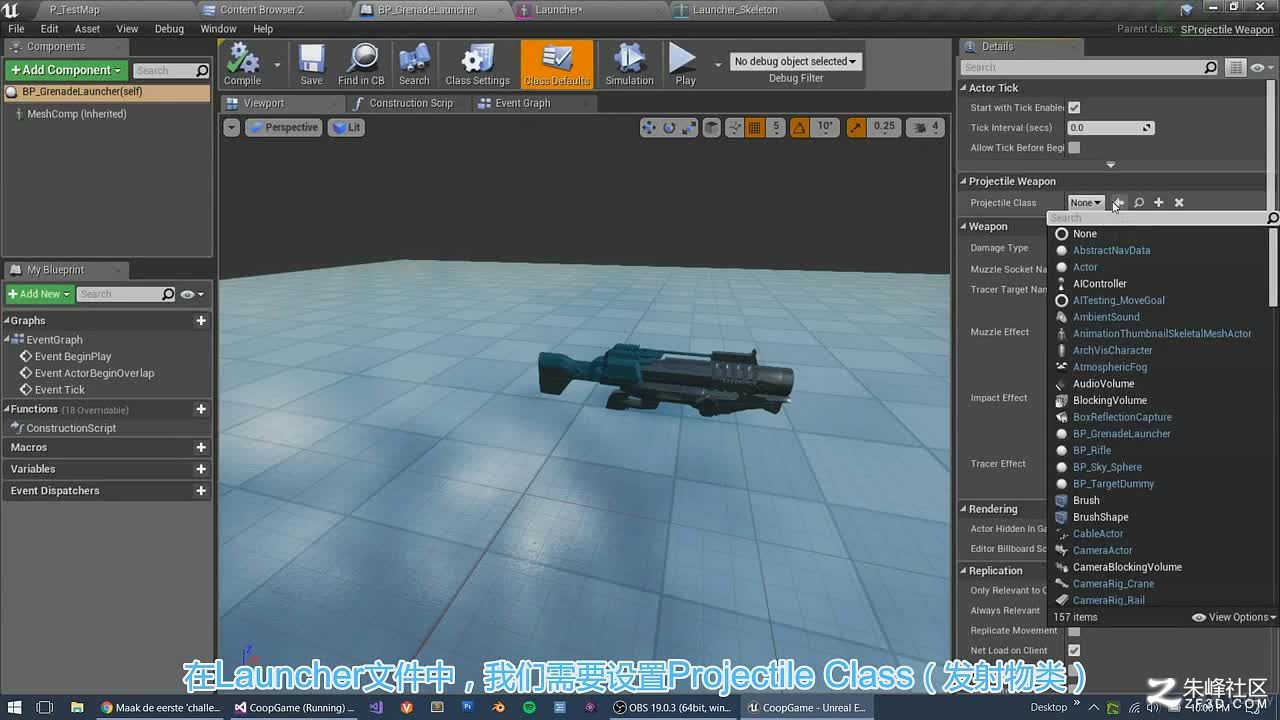Open the Projectile Class None dropdown
Screen dimensions: 1280x720
tap(1086, 203)
